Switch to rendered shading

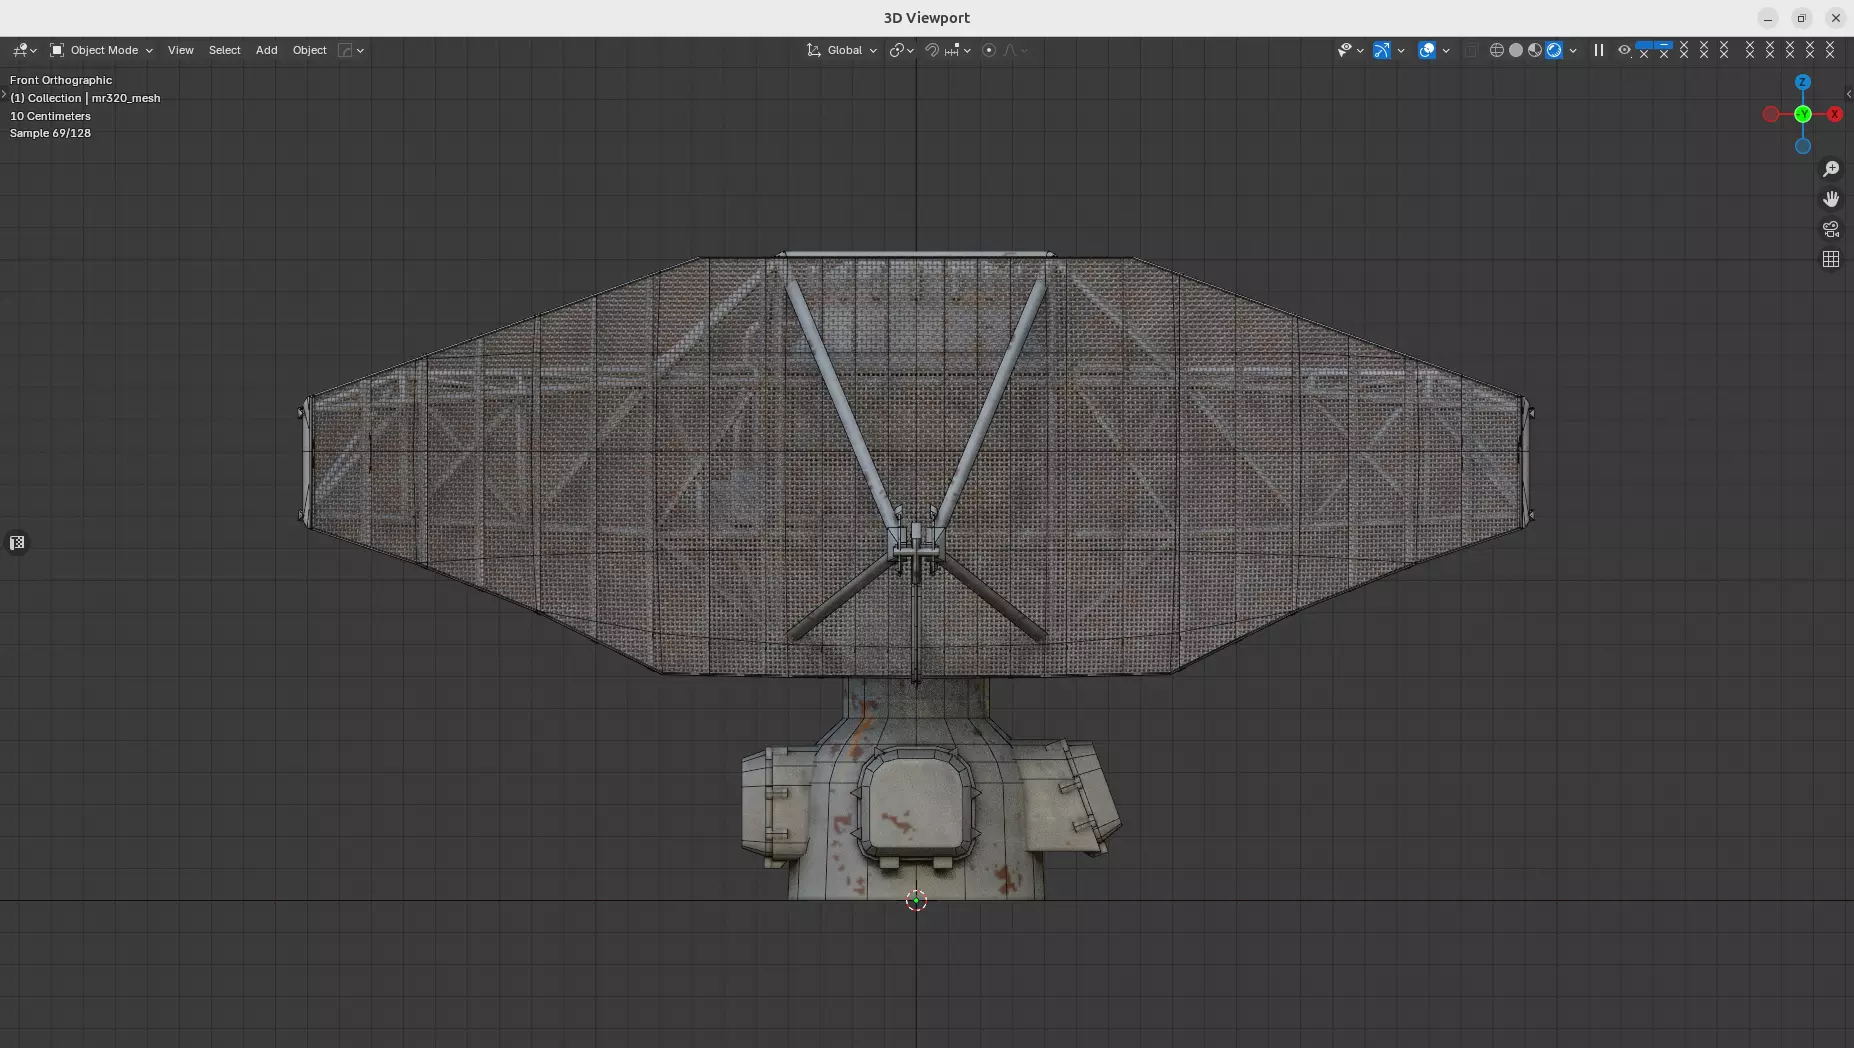coord(1554,50)
